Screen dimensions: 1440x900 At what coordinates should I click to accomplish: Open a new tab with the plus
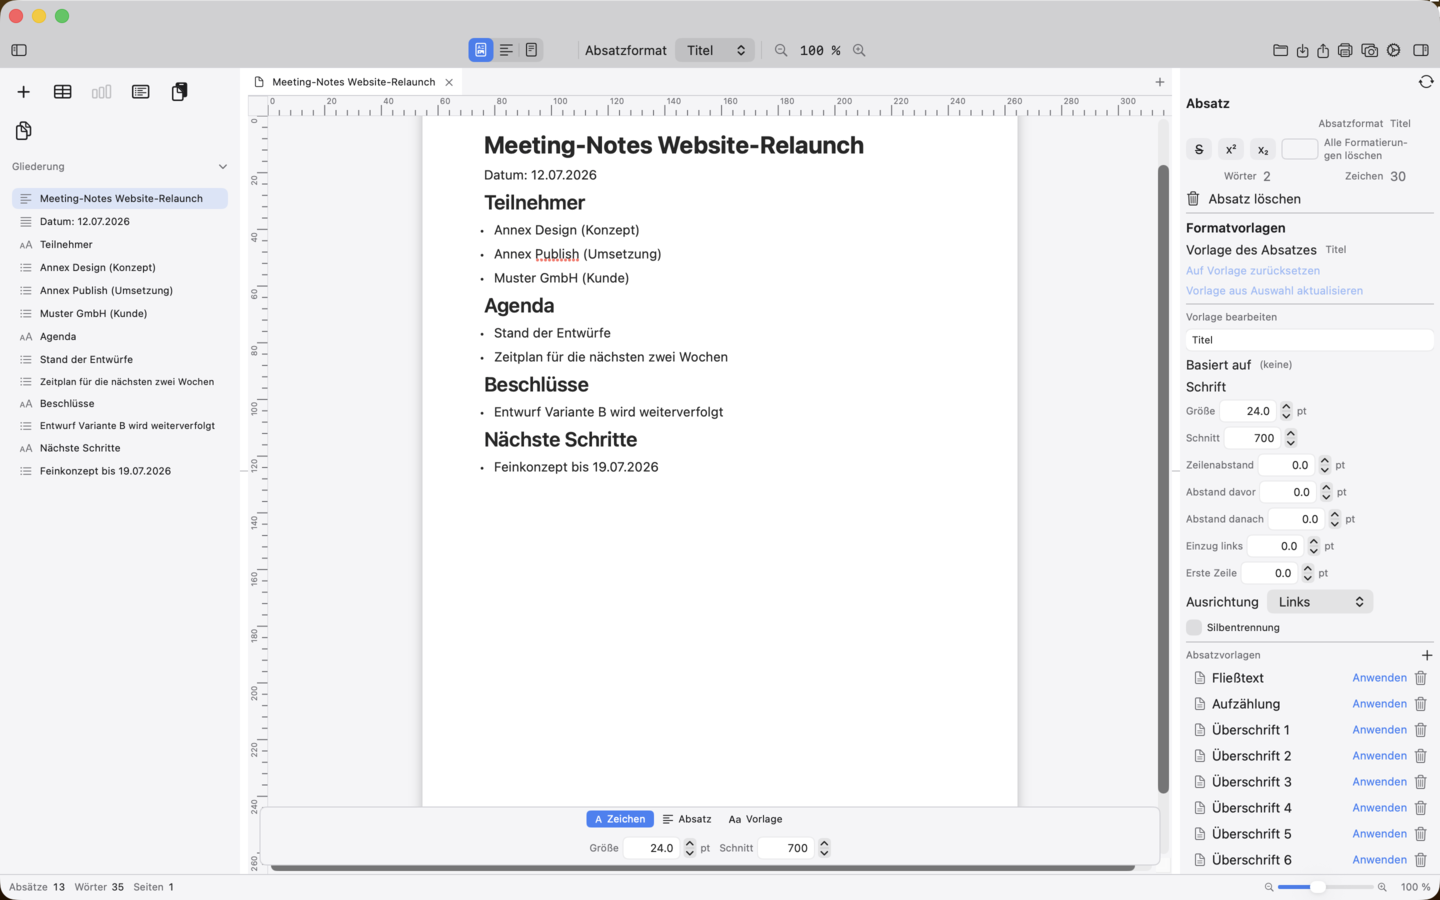[1160, 82]
